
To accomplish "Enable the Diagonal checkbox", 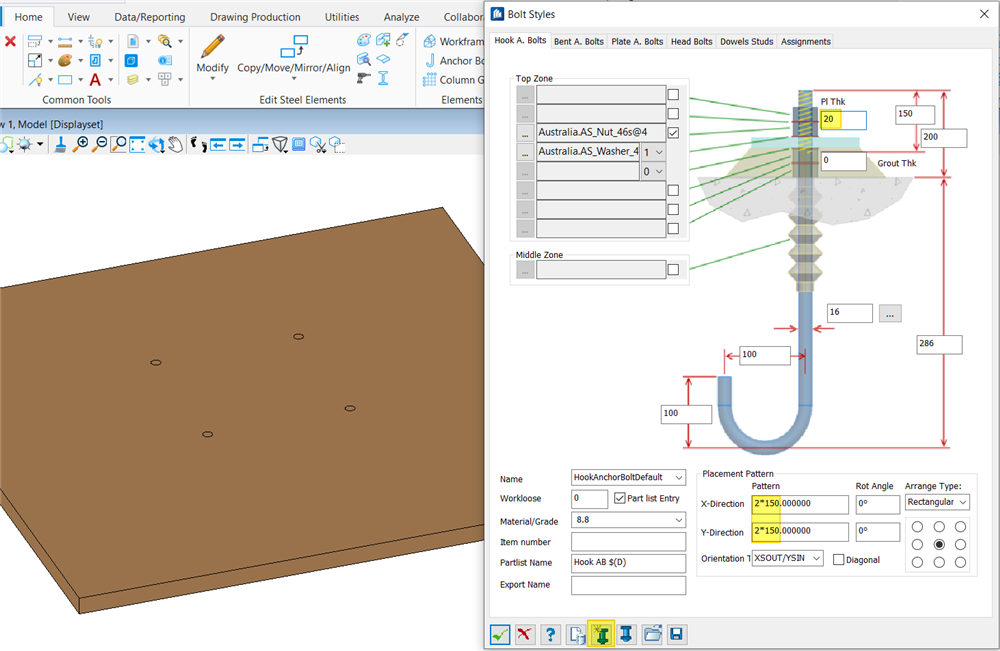I will (839, 560).
